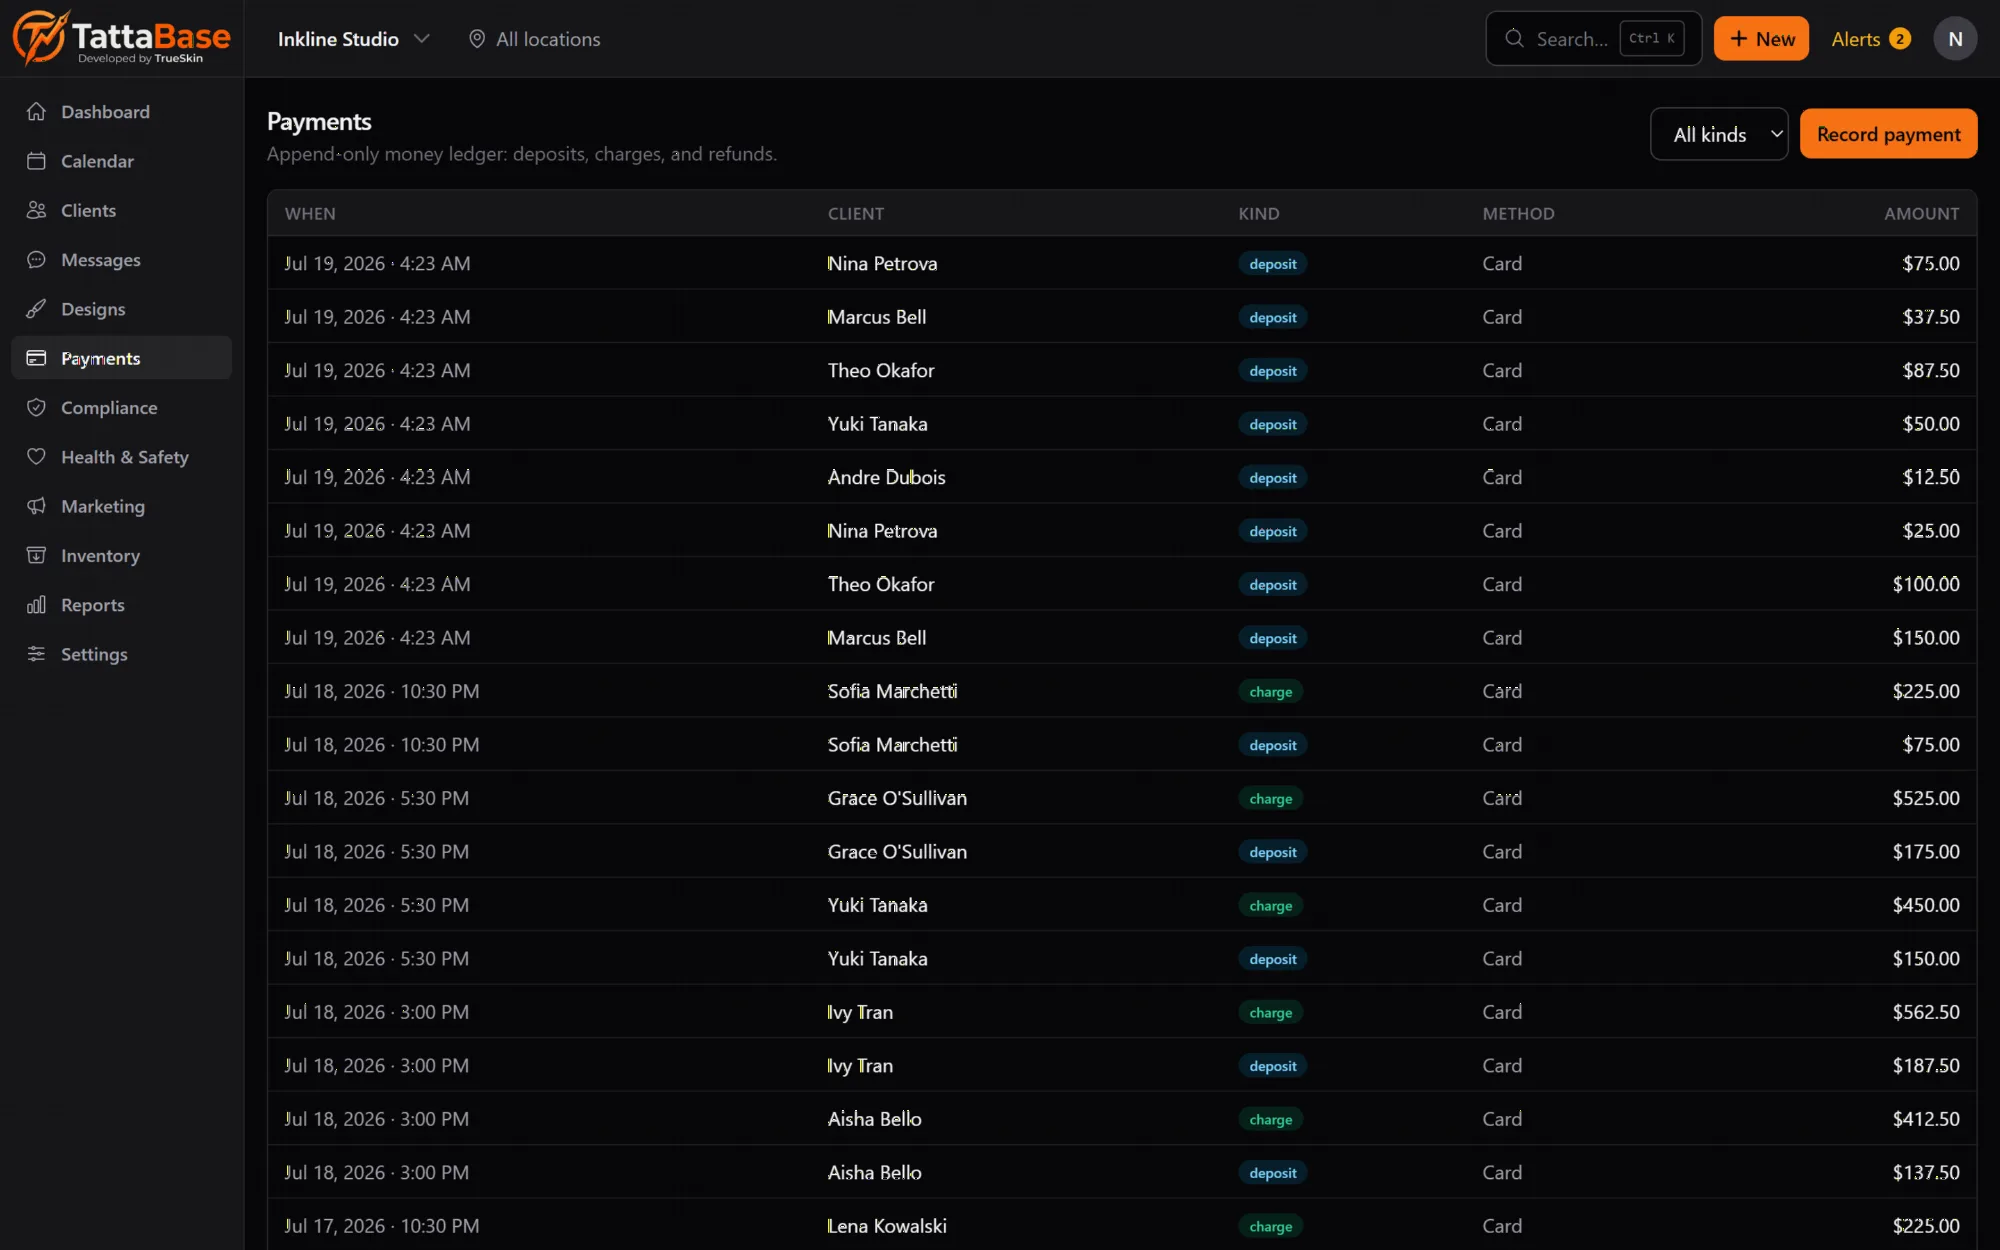Click Sofia Marchetti in the $75.00 deposit row
This screenshot has width=2000, height=1250.
pos(892,745)
